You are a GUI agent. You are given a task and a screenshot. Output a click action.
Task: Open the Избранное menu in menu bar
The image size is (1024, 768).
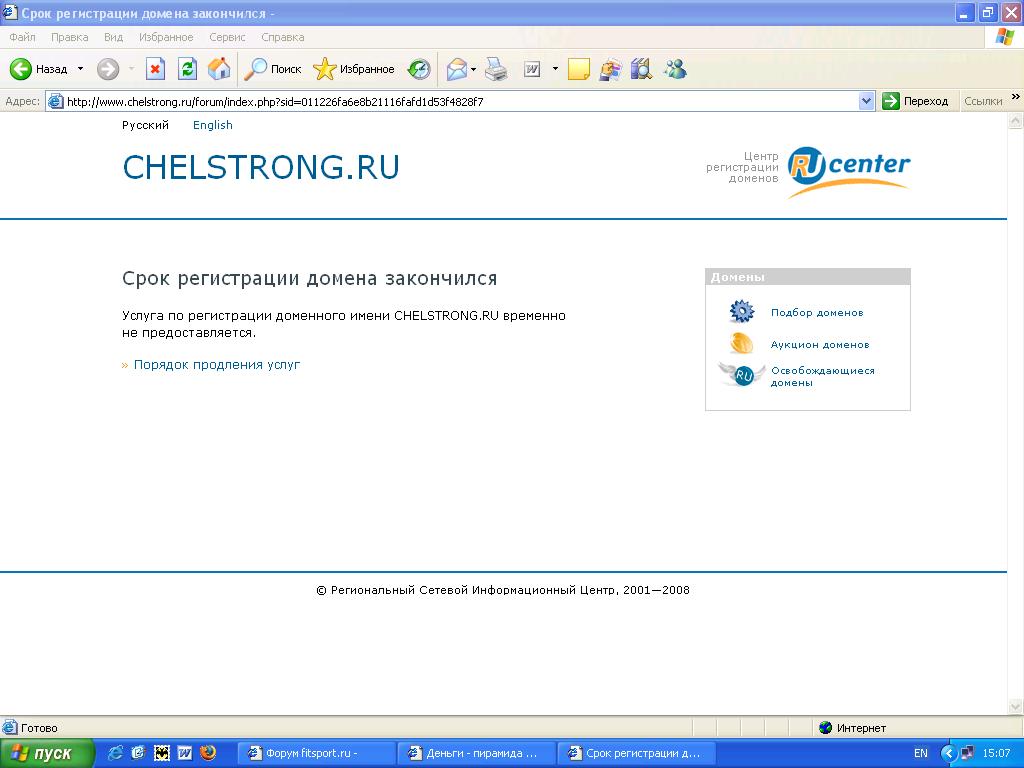click(166, 37)
